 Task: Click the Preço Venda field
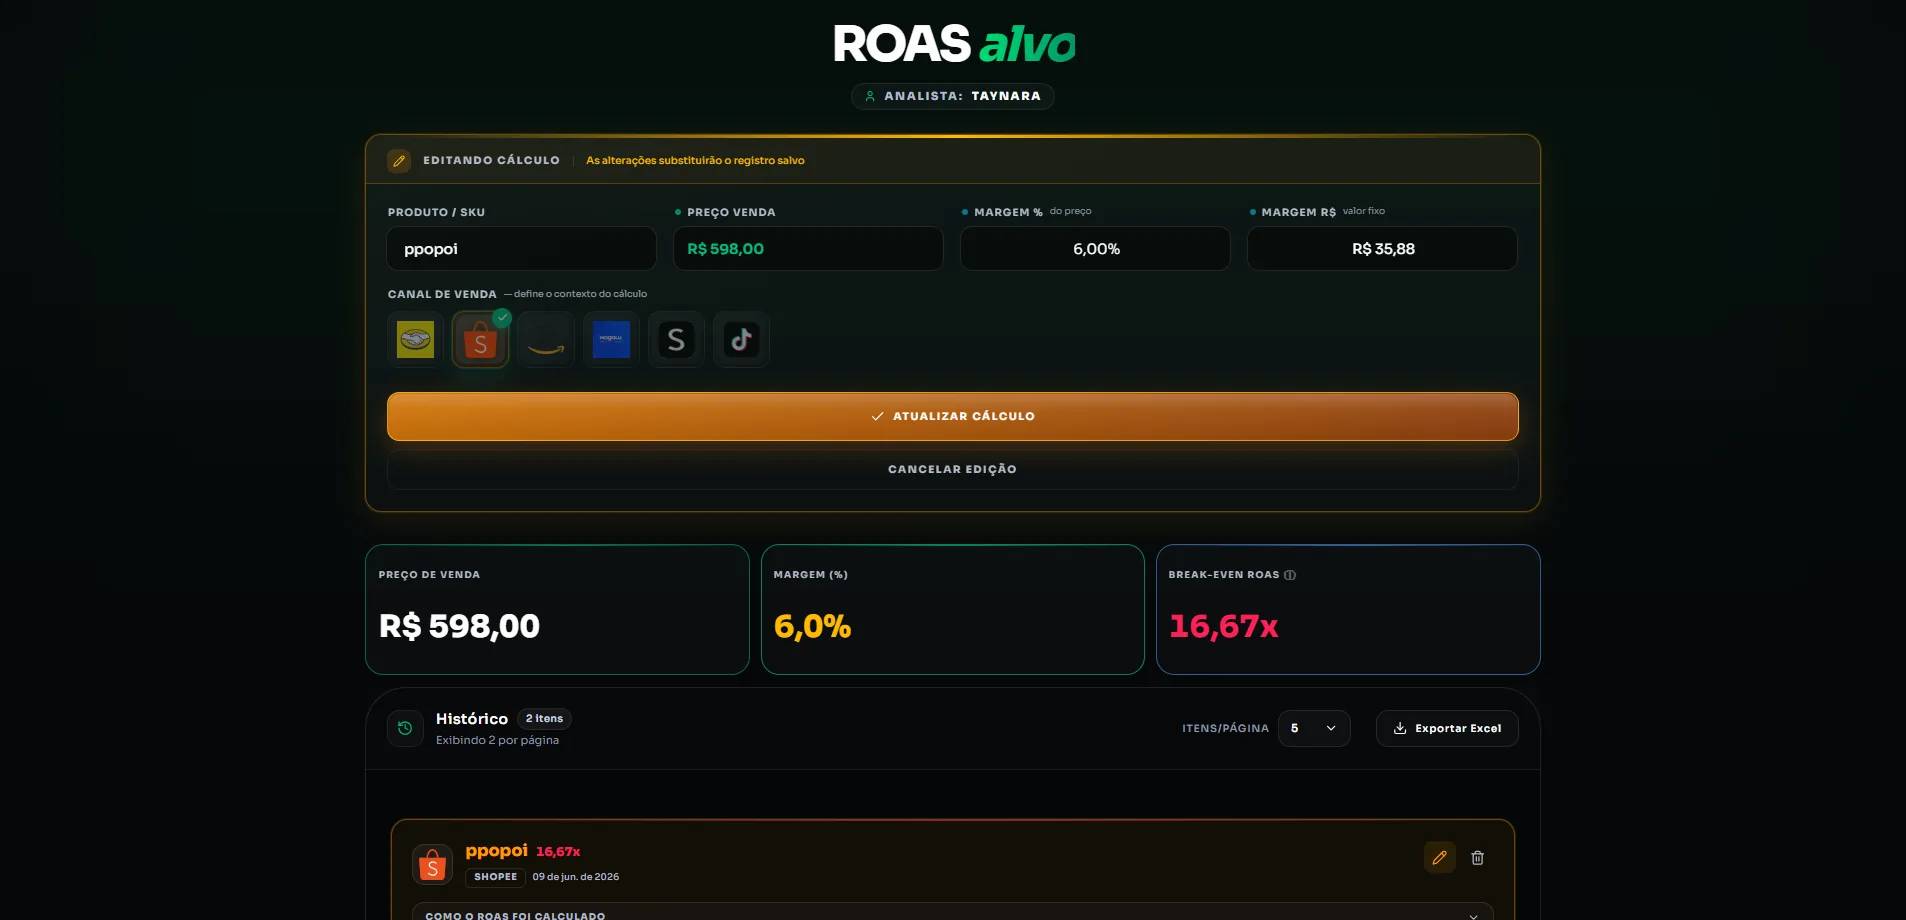(x=808, y=248)
